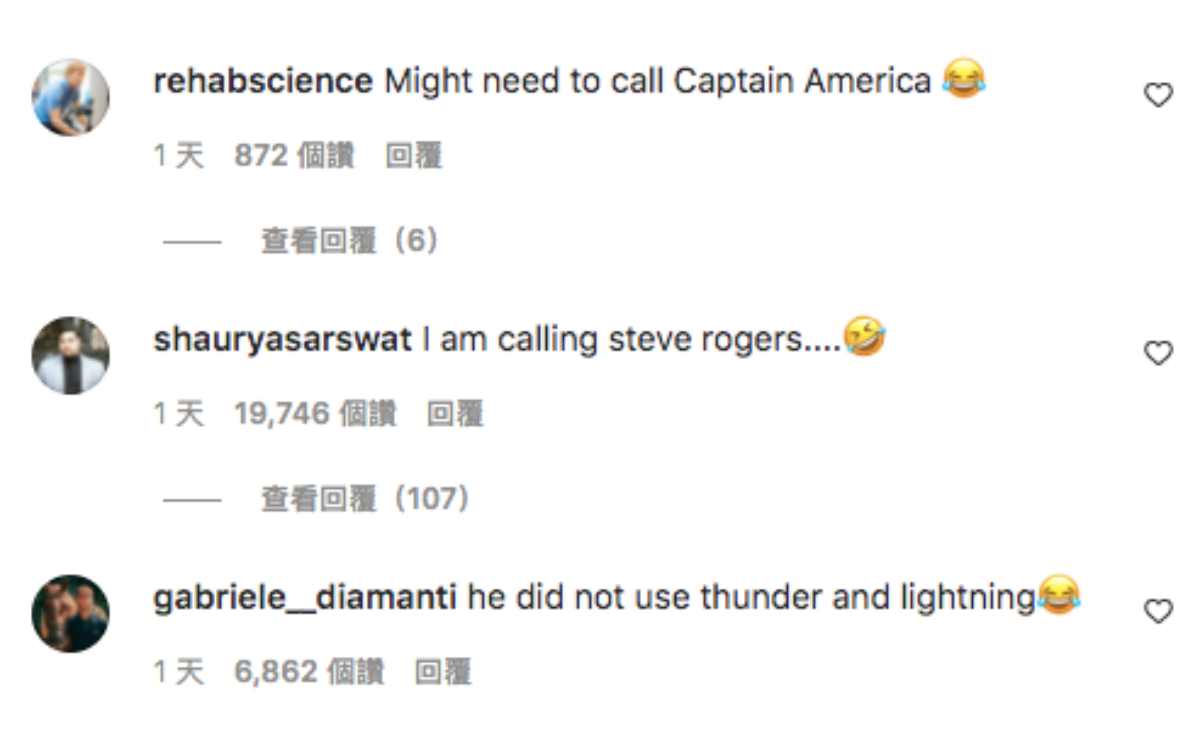Heart the gabriele__diamanti comment
Viewport: 1200px width, 738px height.
pyautogui.click(x=1157, y=611)
